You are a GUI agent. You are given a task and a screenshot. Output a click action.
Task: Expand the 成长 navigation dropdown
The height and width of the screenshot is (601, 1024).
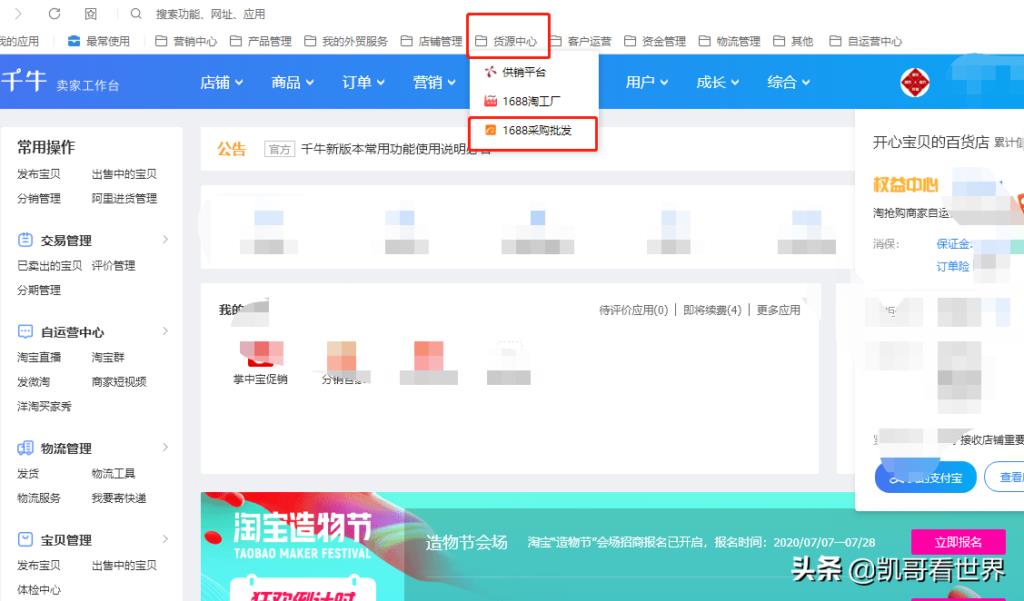(717, 82)
